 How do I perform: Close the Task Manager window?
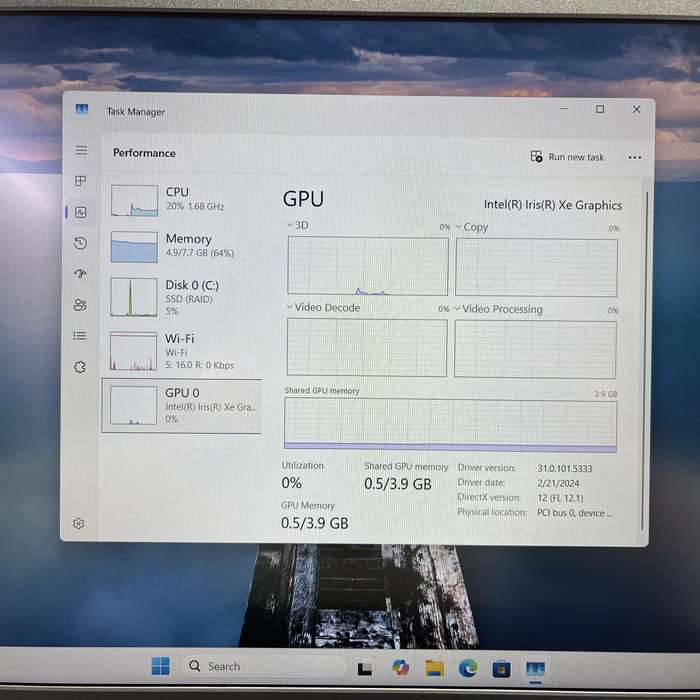click(637, 109)
